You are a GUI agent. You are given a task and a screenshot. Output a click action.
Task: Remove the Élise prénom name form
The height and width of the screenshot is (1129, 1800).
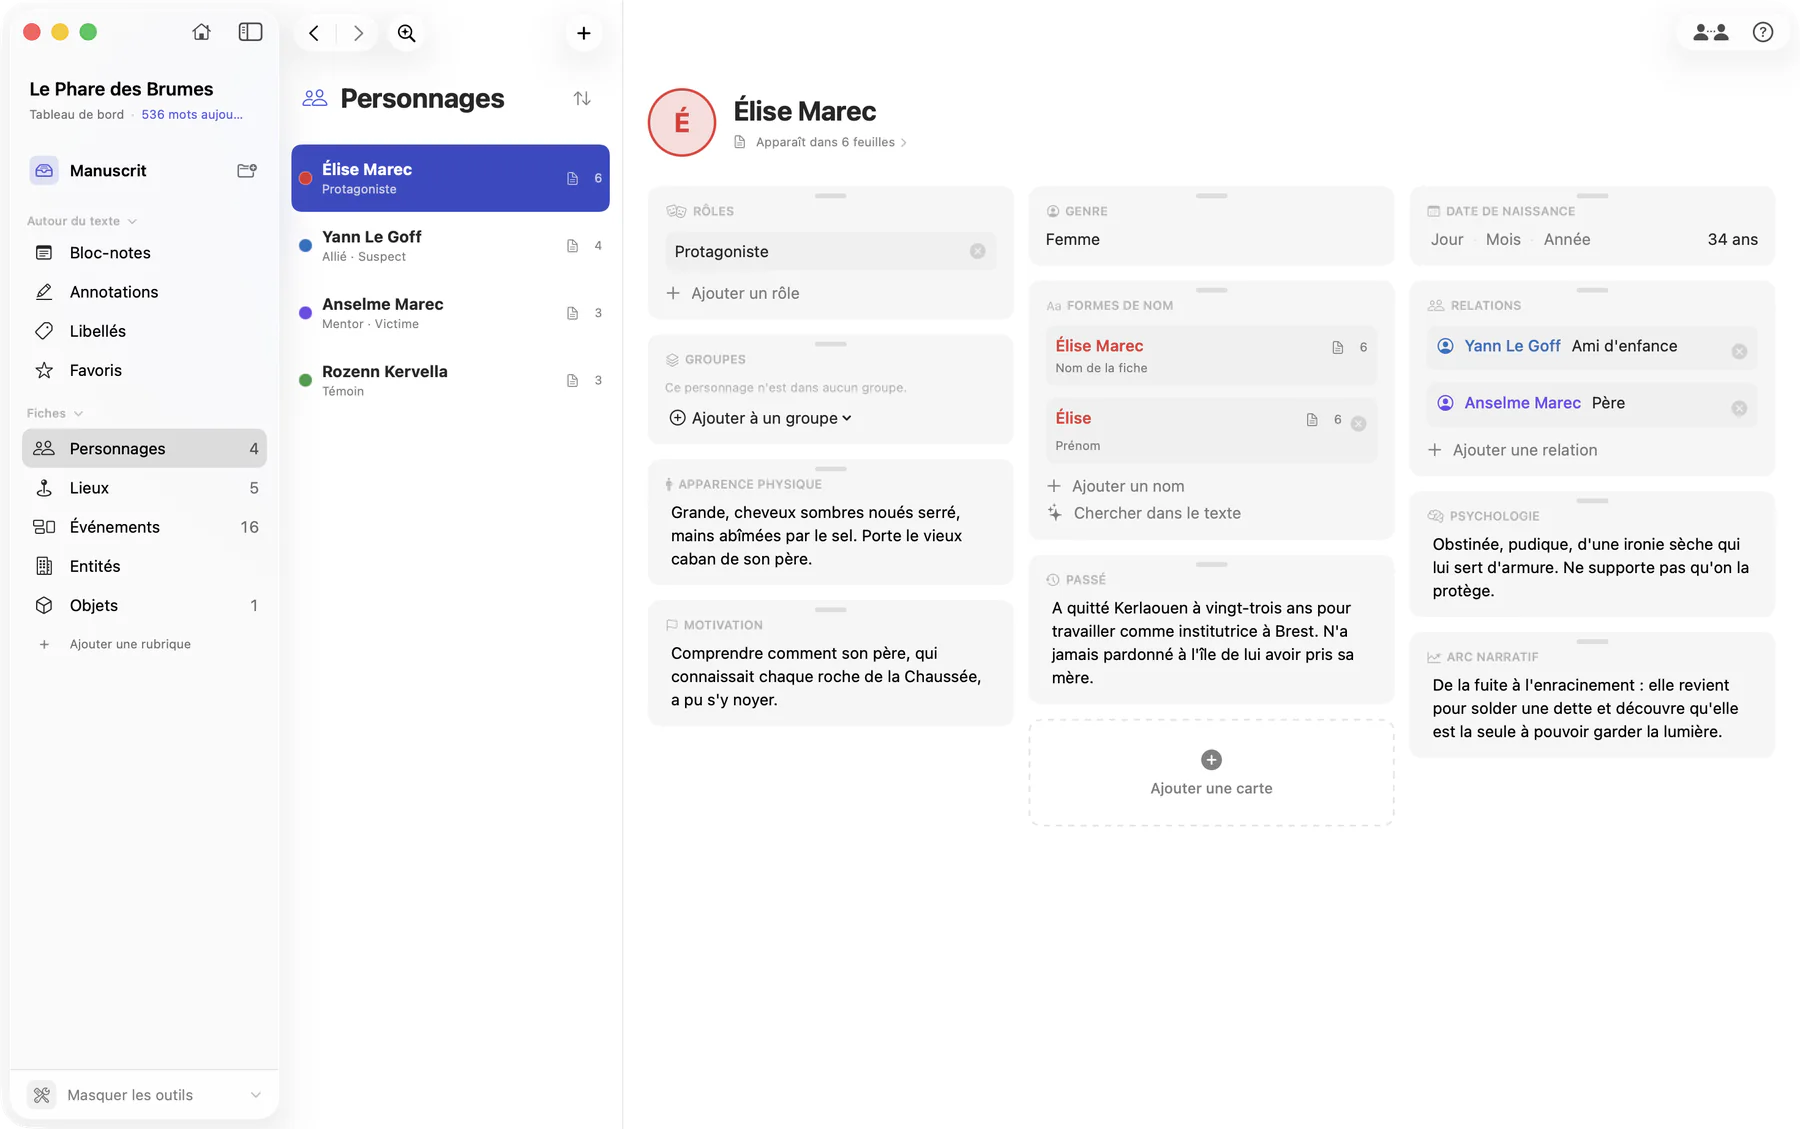pos(1358,423)
